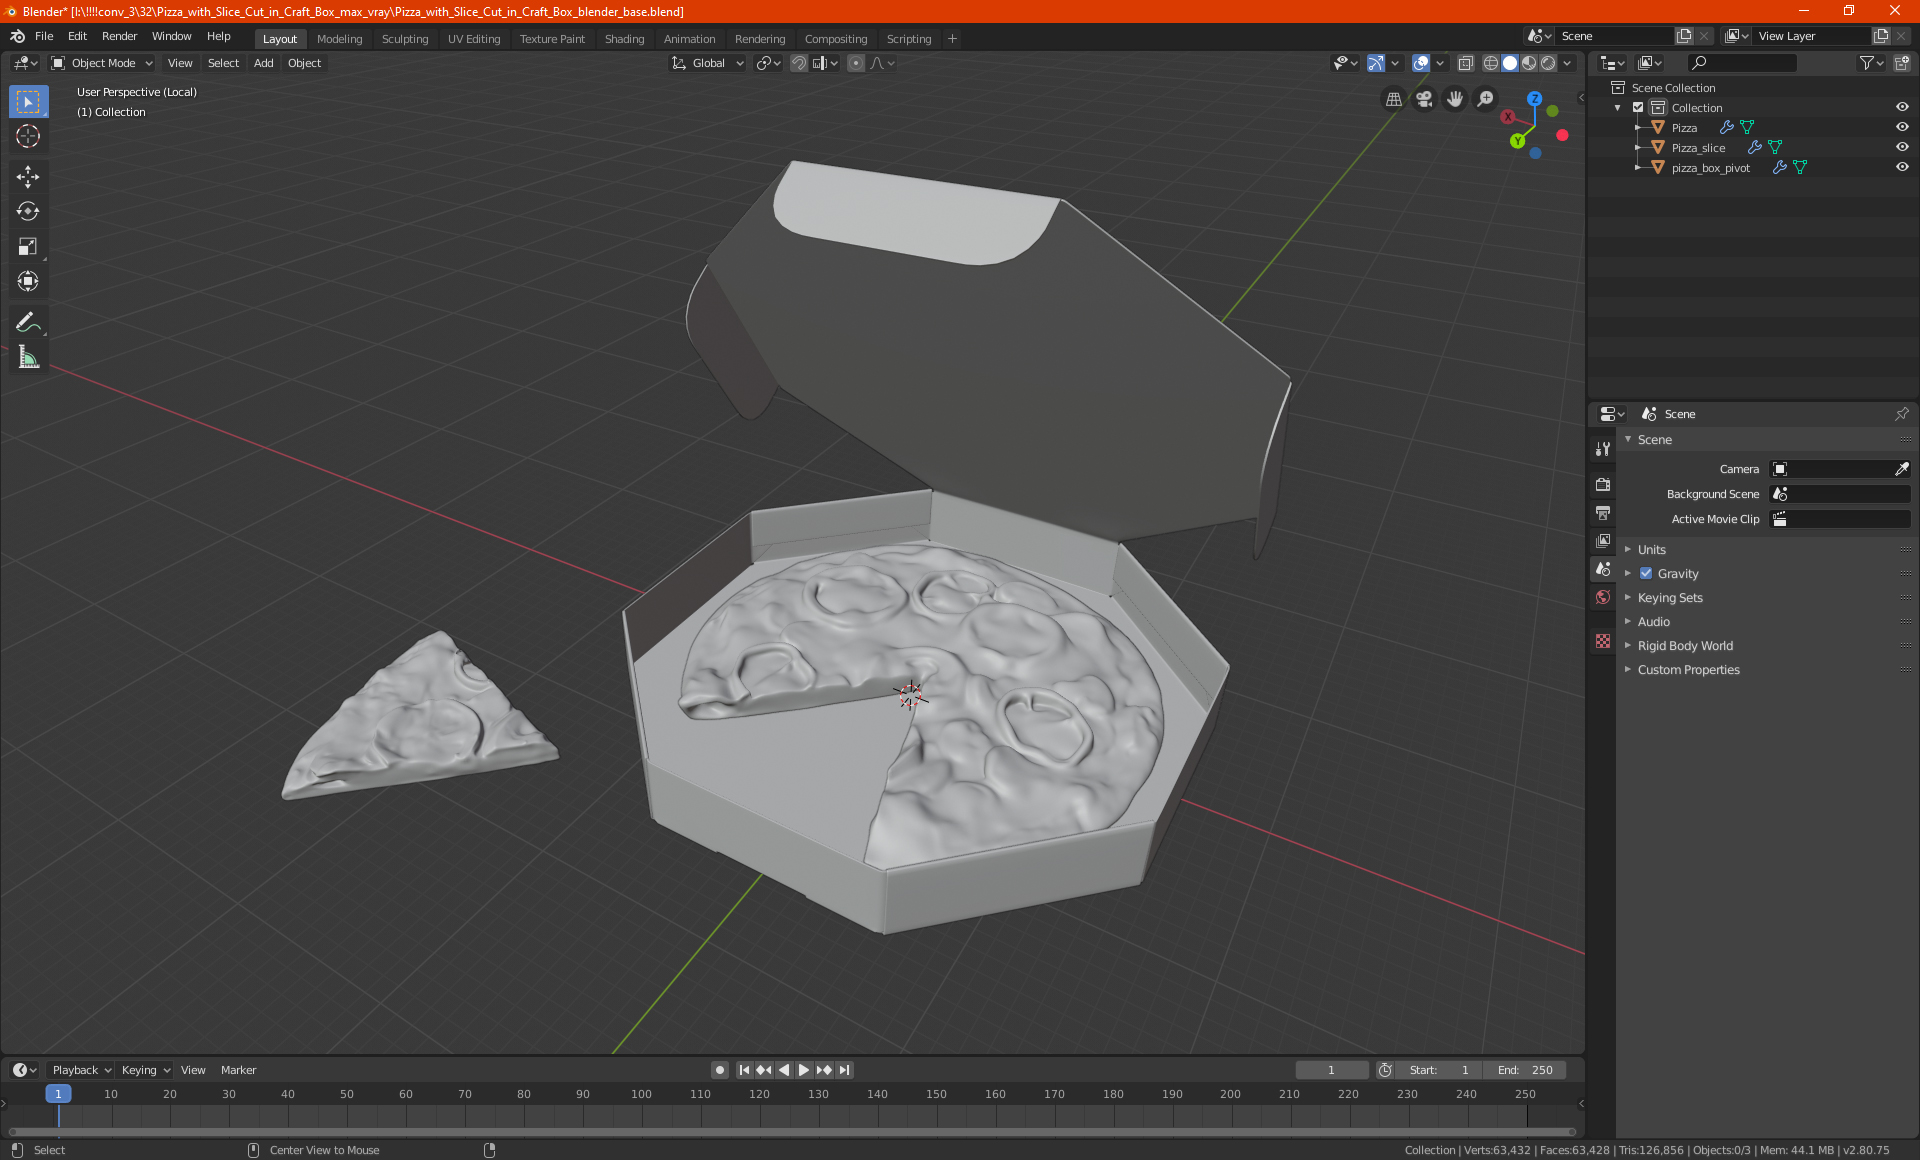Switch to the Modeling workspace tab

click(339, 39)
